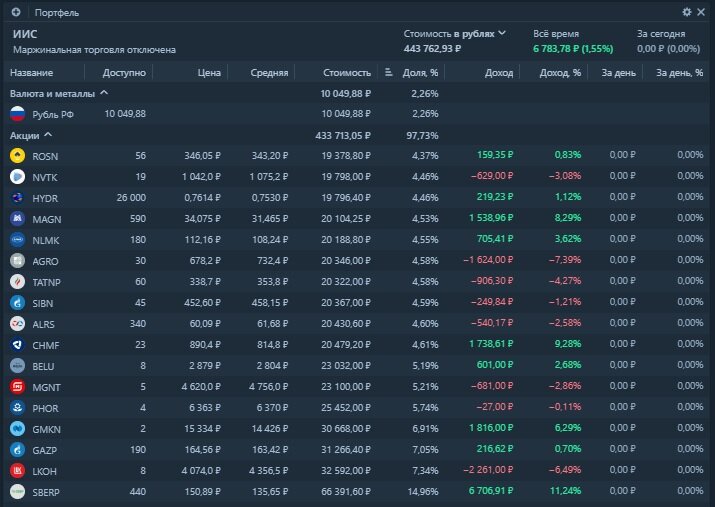Click the GAZP company logo
This screenshot has height=507, width=715.
(17, 450)
